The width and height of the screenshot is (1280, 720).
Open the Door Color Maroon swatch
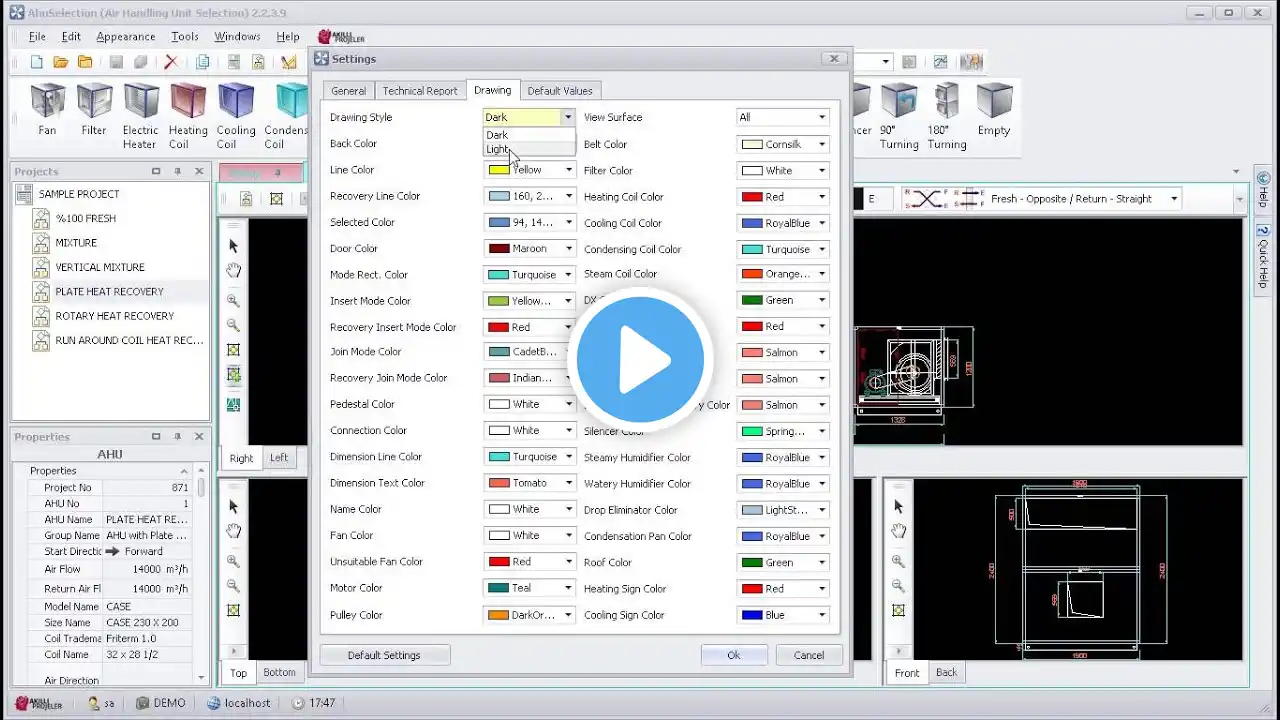[x=498, y=248]
